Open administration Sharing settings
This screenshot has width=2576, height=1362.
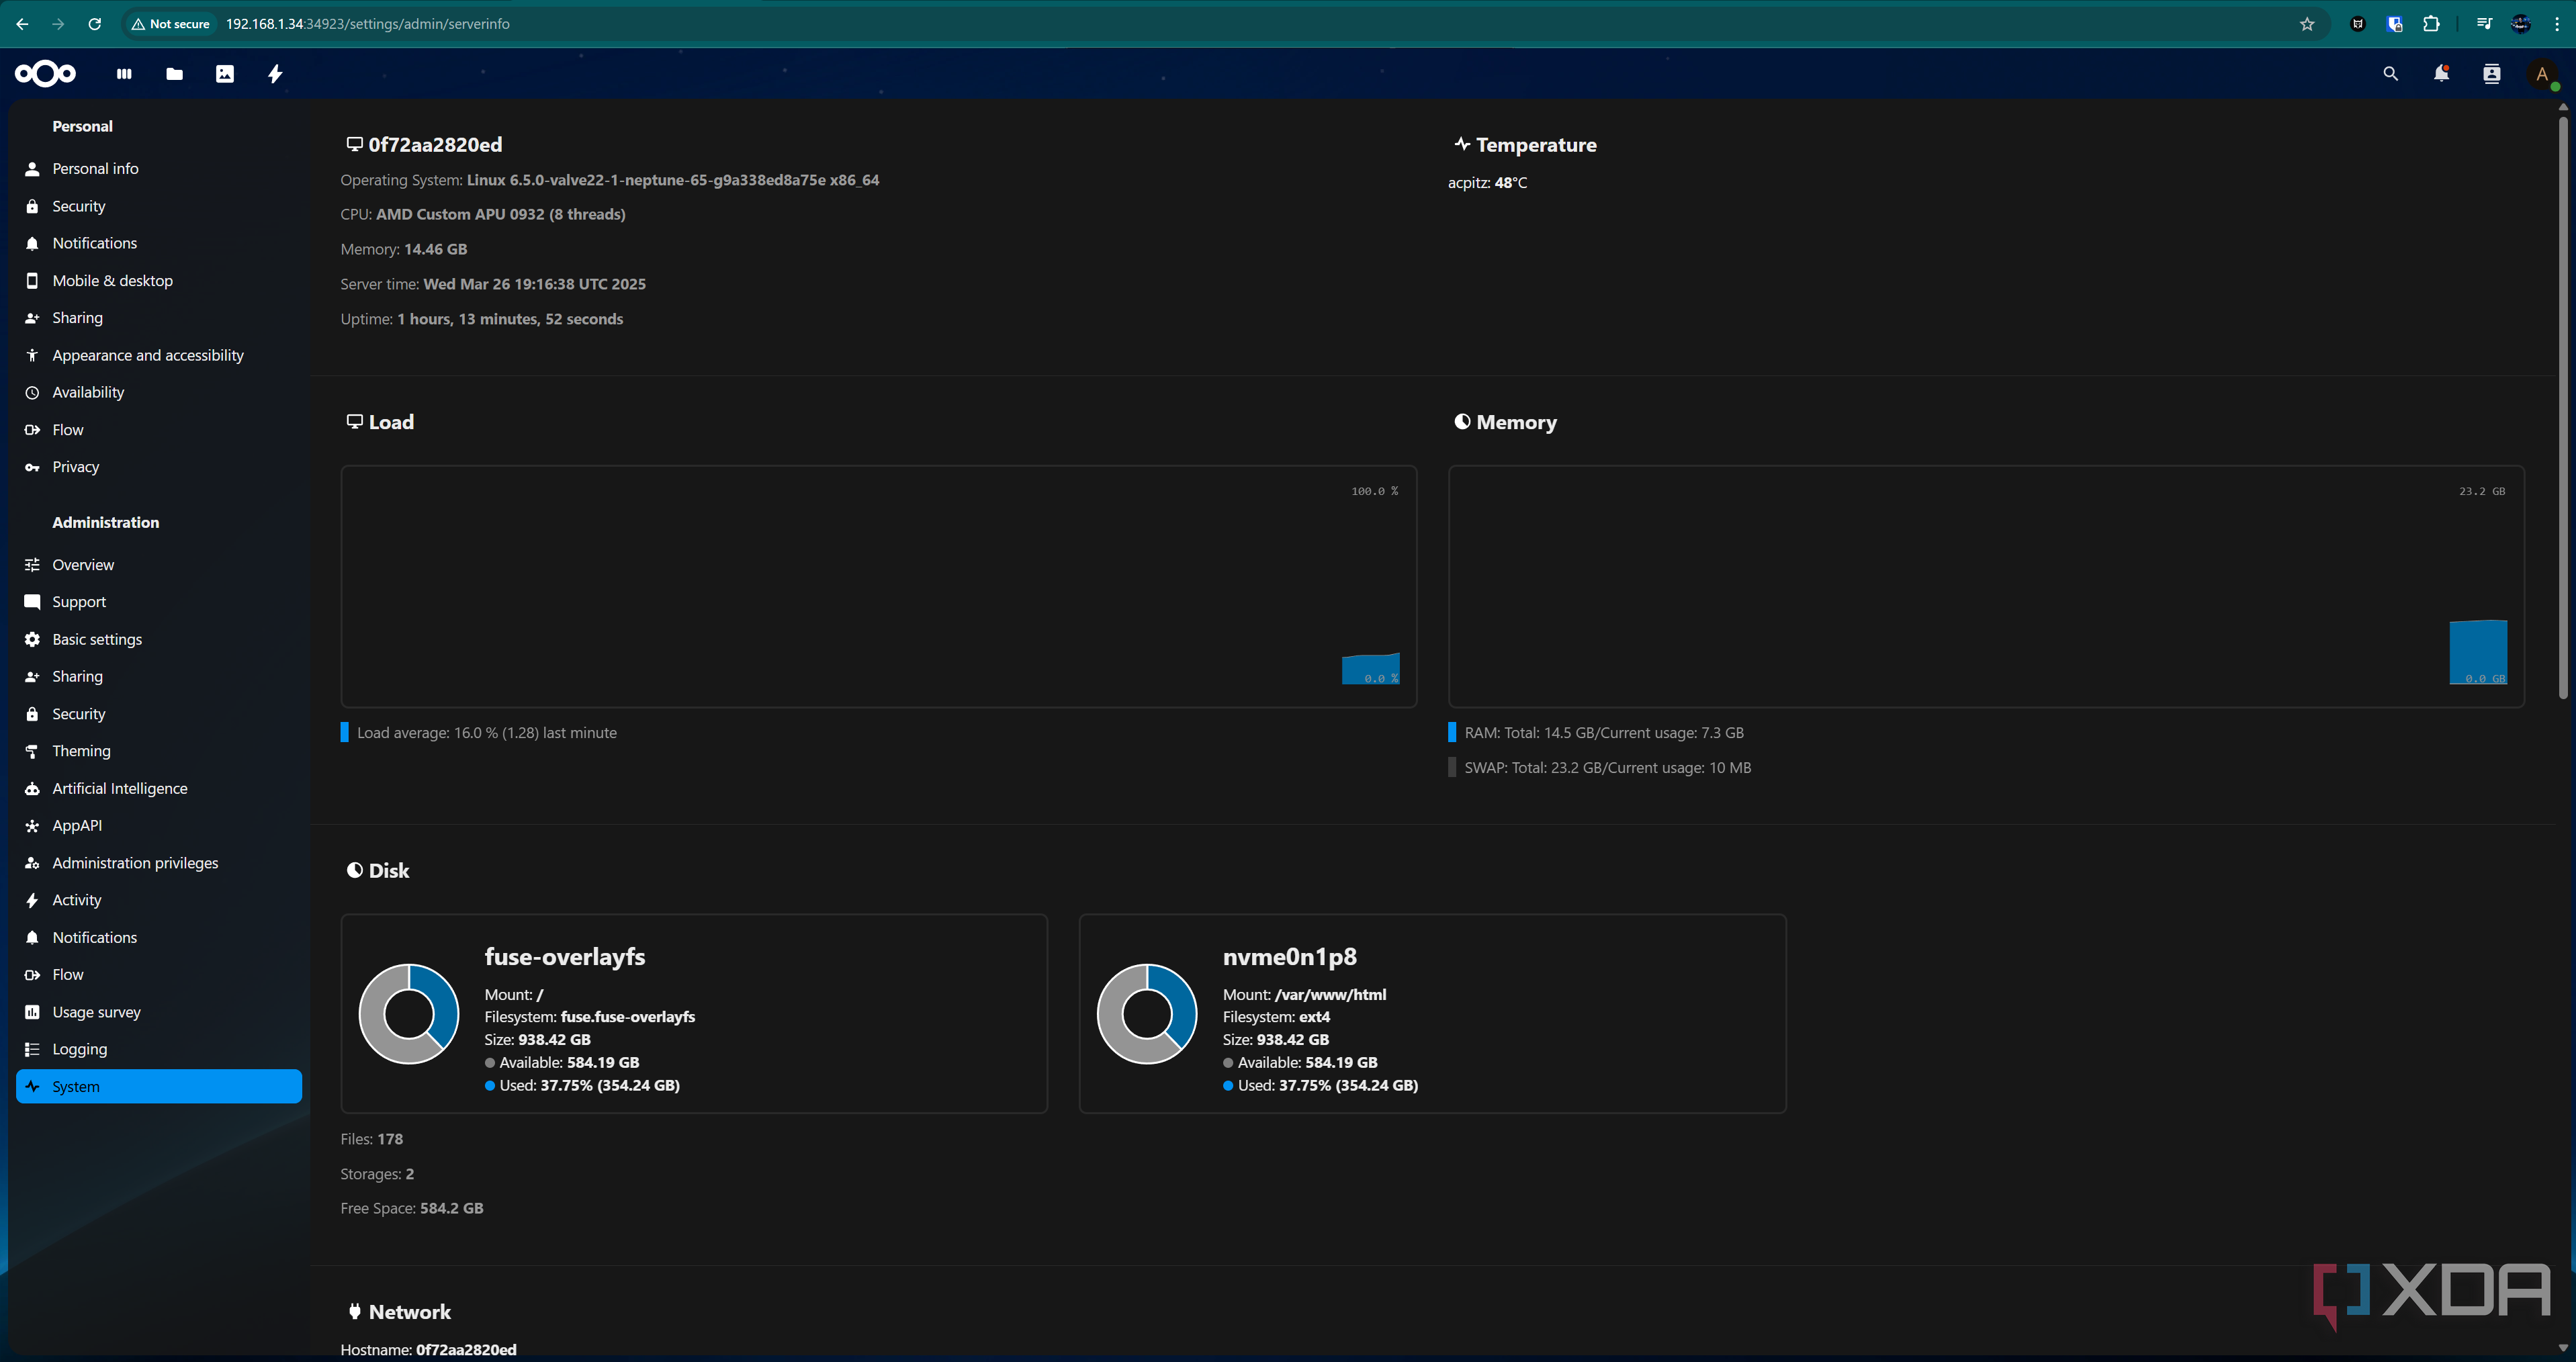click(159, 676)
